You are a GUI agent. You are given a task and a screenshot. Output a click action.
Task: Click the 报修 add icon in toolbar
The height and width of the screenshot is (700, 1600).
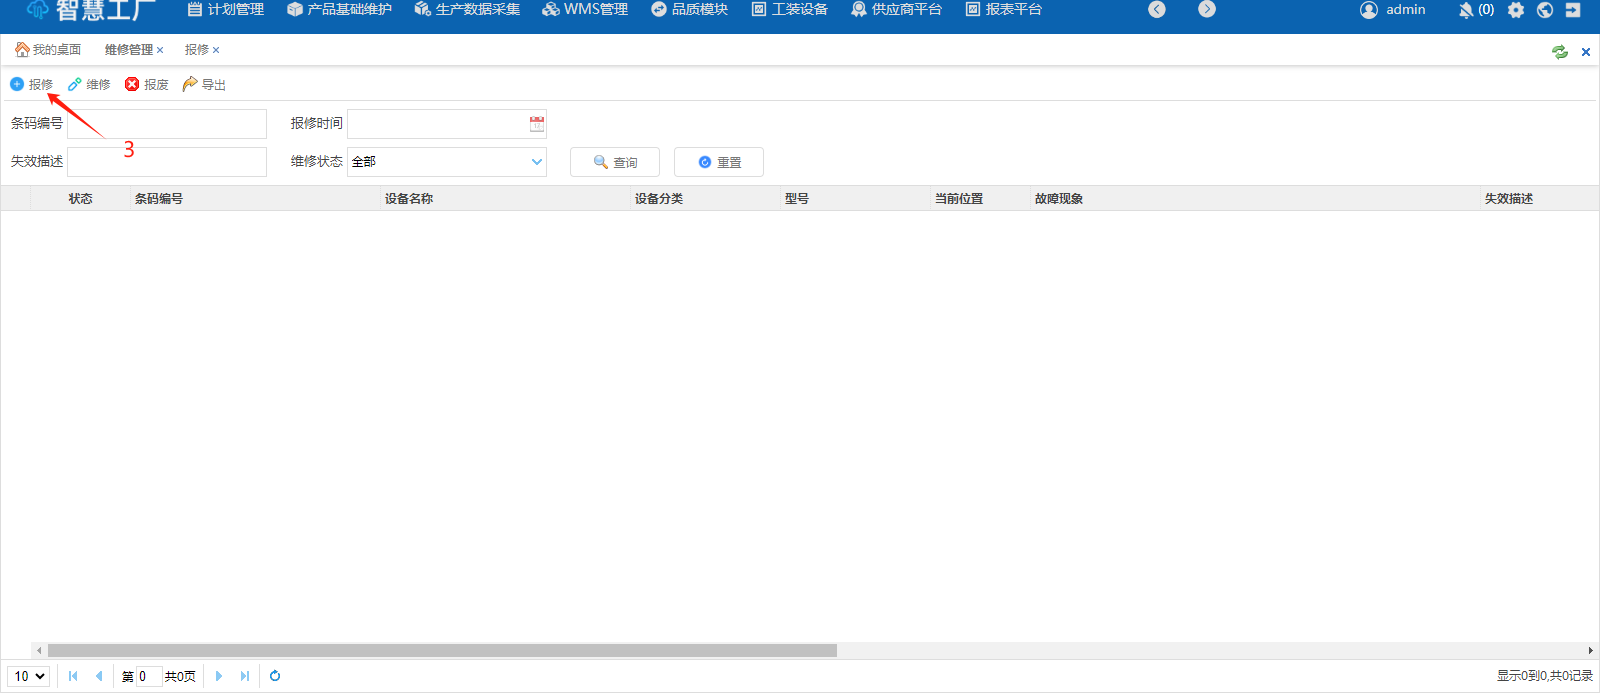click(x=17, y=85)
